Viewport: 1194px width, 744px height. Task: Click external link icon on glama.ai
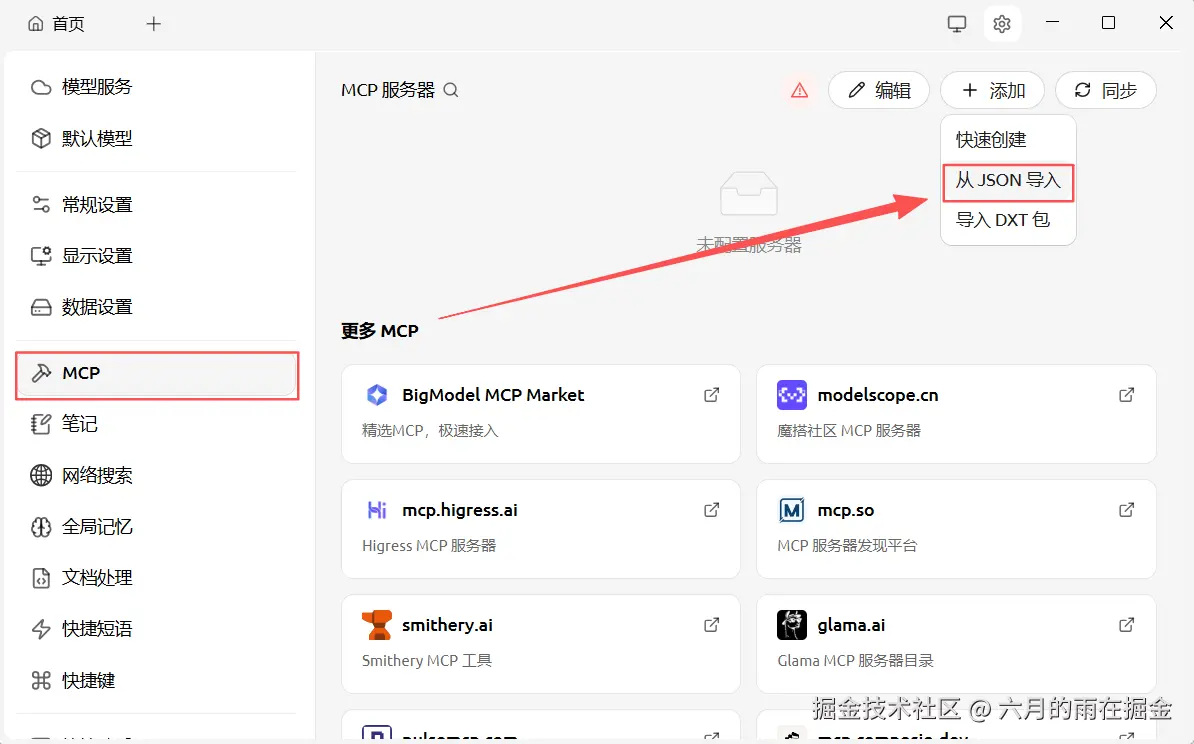pyautogui.click(x=1126, y=624)
